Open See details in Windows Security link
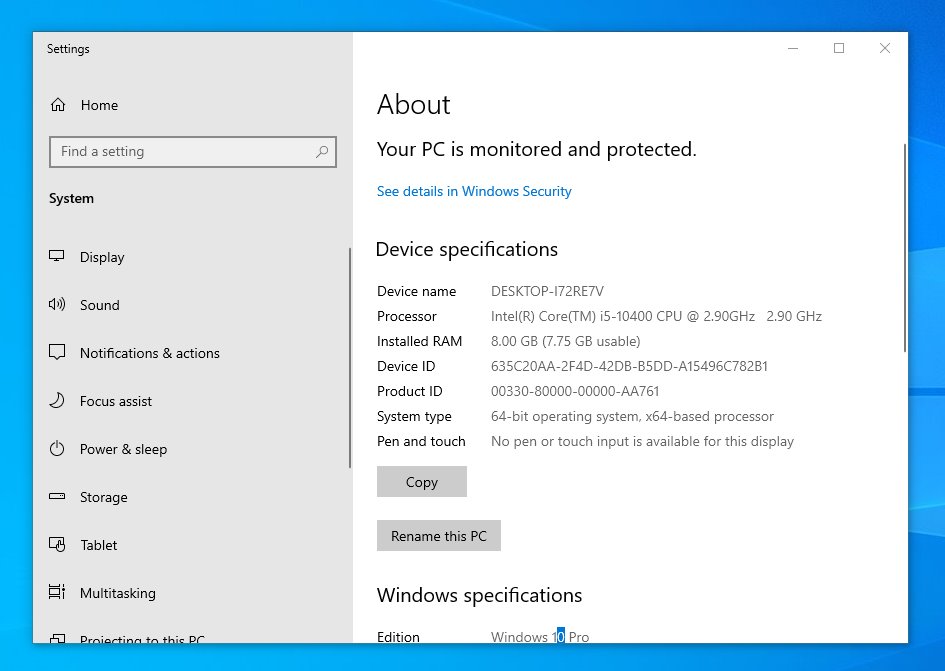The height and width of the screenshot is (671, 945). pyautogui.click(x=474, y=191)
